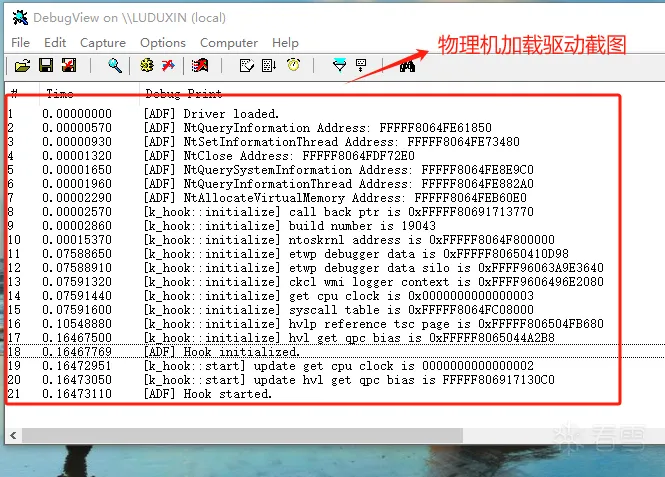Click the small icon beside the funnel

[361, 65]
